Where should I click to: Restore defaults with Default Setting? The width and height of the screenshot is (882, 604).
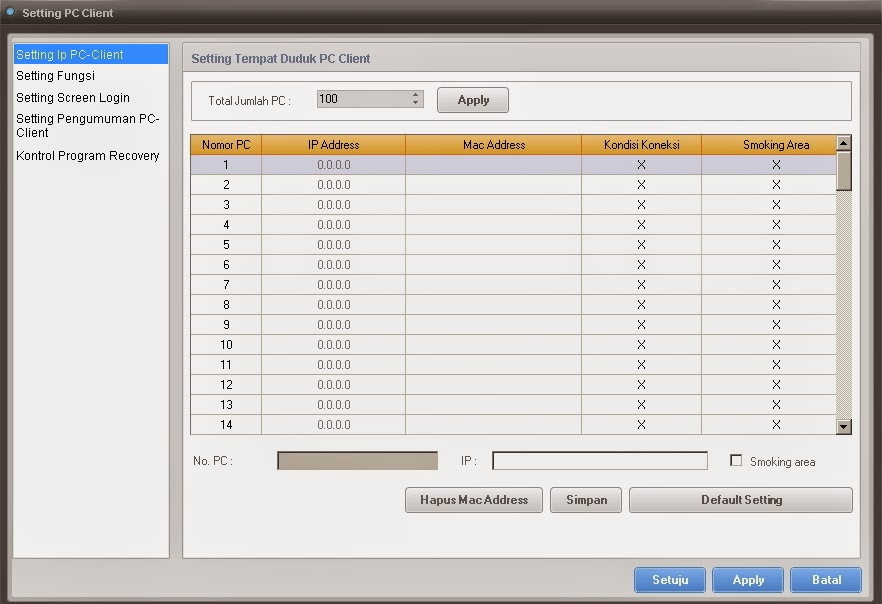[740, 500]
